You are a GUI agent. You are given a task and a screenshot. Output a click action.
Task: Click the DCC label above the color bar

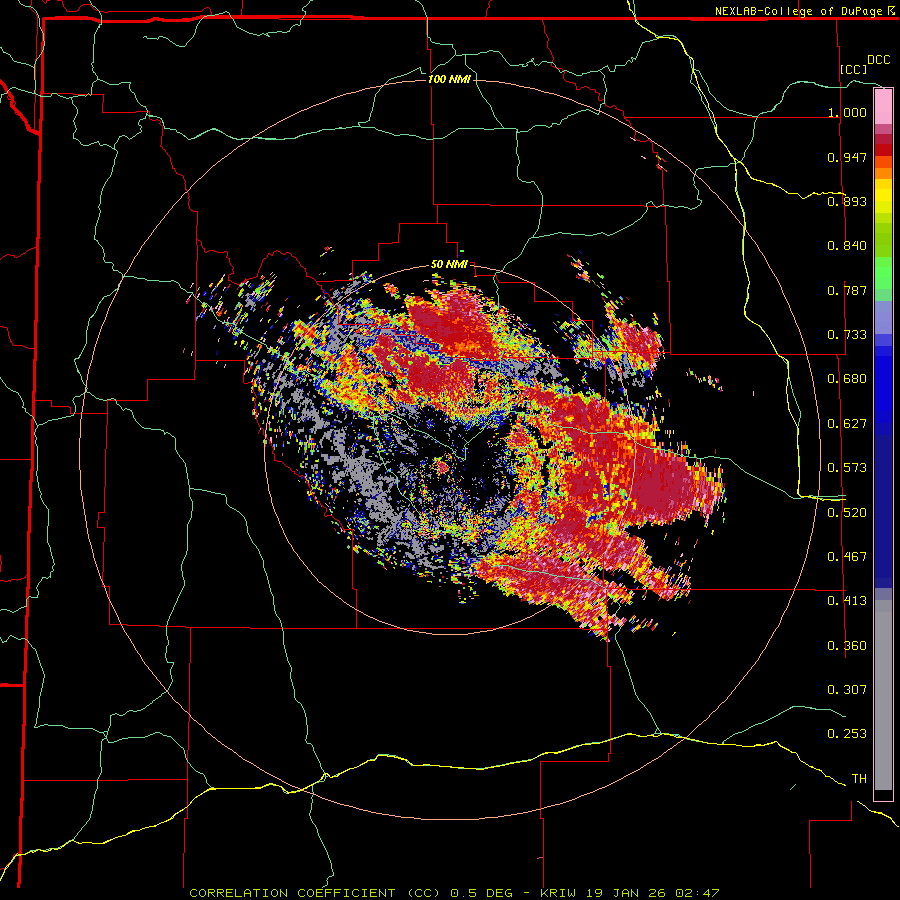pyautogui.click(x=879, y=60)
